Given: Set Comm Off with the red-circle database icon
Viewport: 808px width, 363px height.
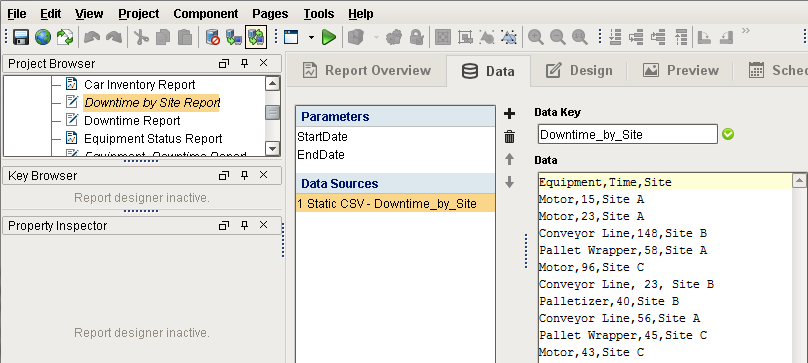Looking at the screenshot, I should (x=212, y=37).
